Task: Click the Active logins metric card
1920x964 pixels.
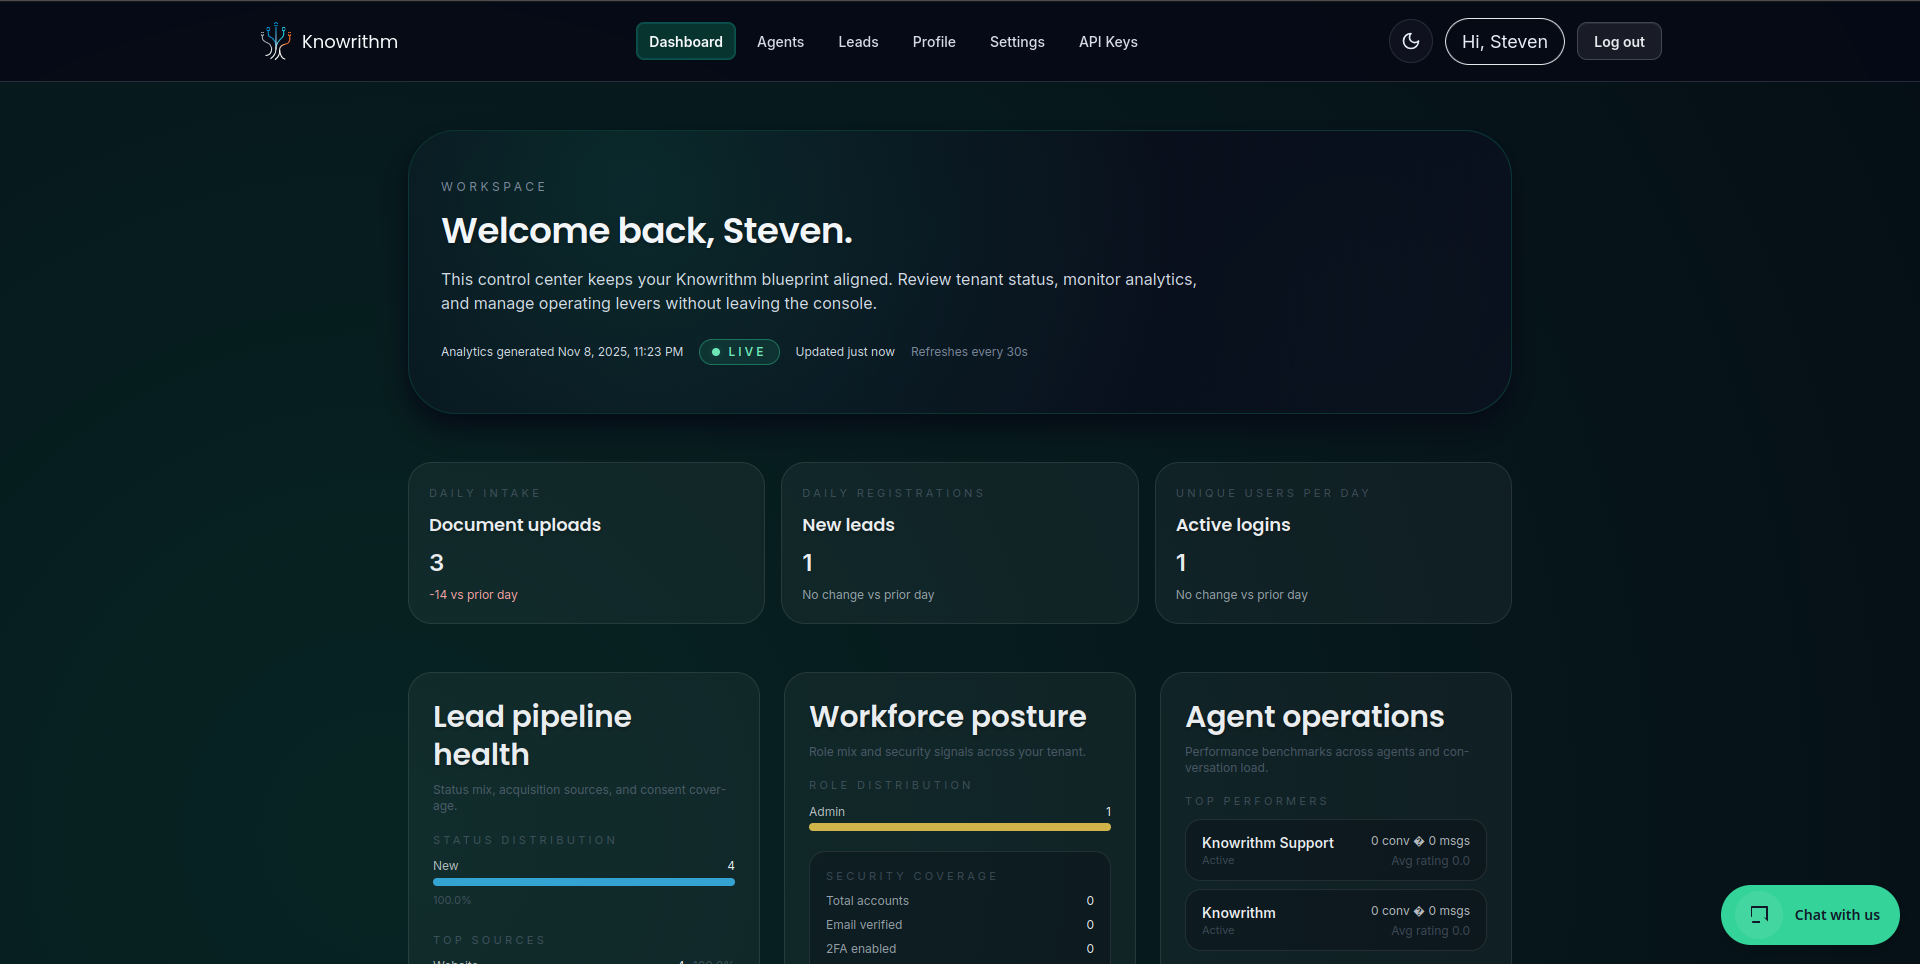Action: click(x=1333, y=543)
